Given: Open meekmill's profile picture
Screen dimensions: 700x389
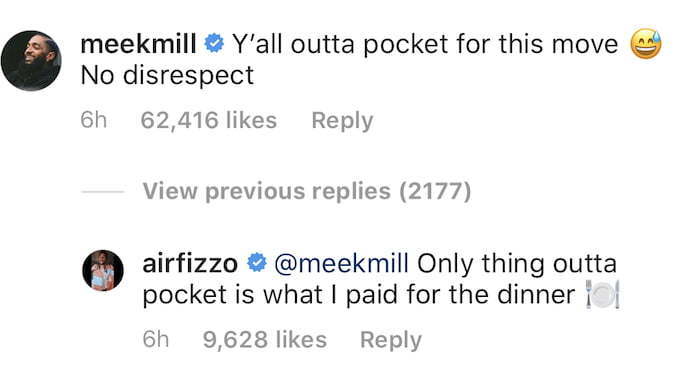Looking at the screenshot, I should click(31, 61).
